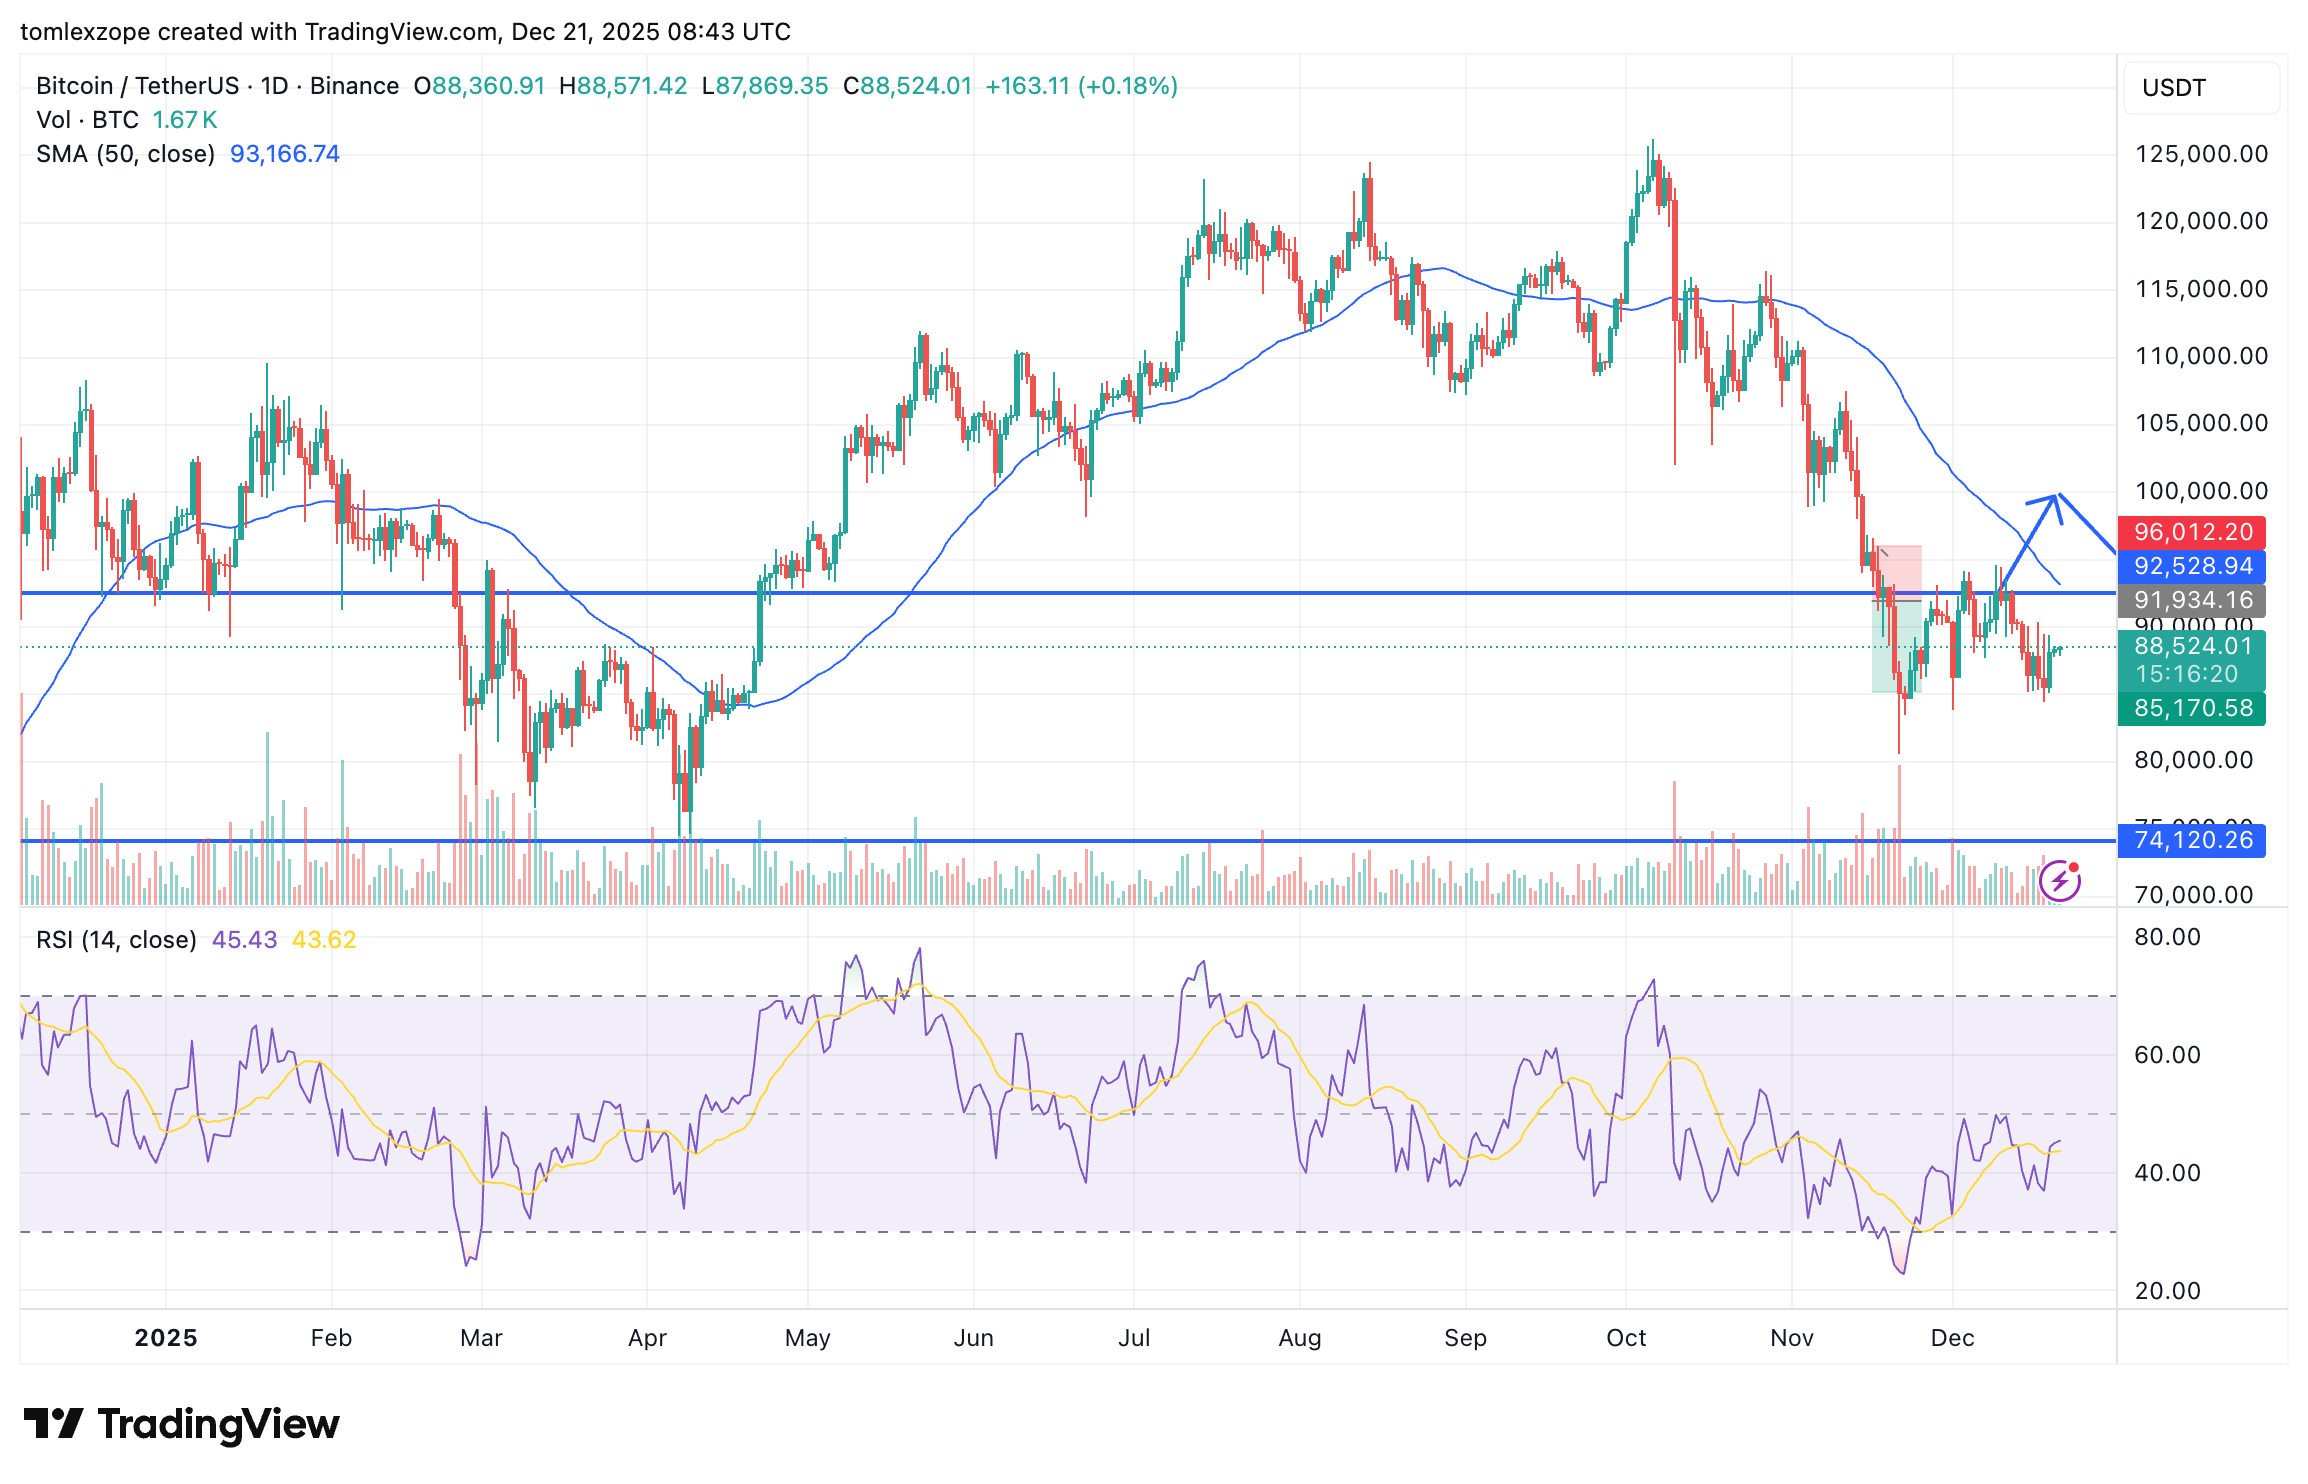The width and height of the screenshot is (2308, 1484).
Task: Click the blue upward arrow drawing tip
Action: (2056, 497)
